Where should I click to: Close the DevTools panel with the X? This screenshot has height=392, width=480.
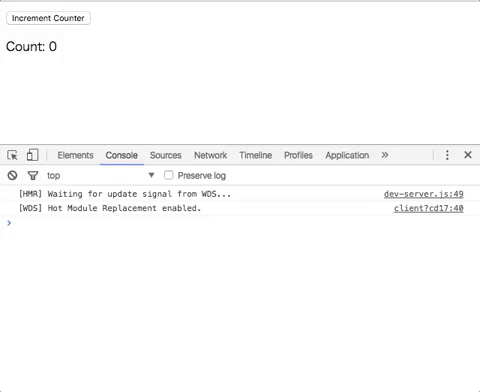pyautogui.click(x=468, y=155)
